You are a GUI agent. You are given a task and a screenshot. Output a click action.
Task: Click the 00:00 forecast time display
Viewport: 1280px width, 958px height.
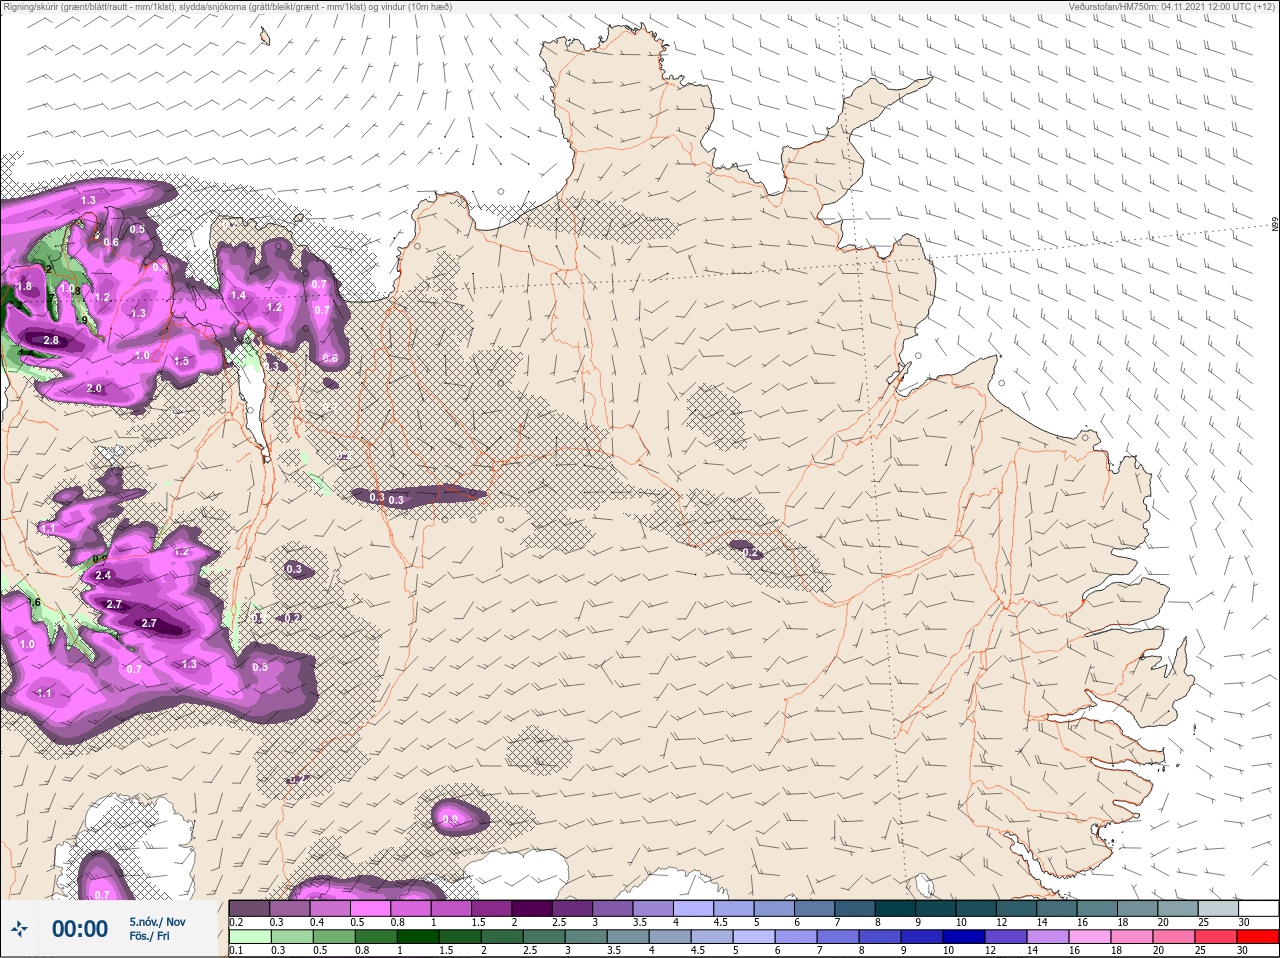pos(80,929)
